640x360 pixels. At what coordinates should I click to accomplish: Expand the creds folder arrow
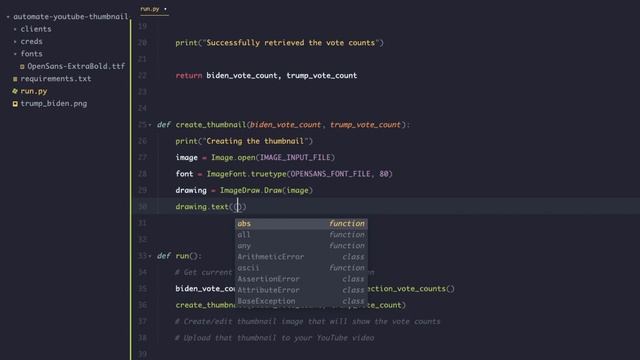pyautogui.click(x=15, y=42)
